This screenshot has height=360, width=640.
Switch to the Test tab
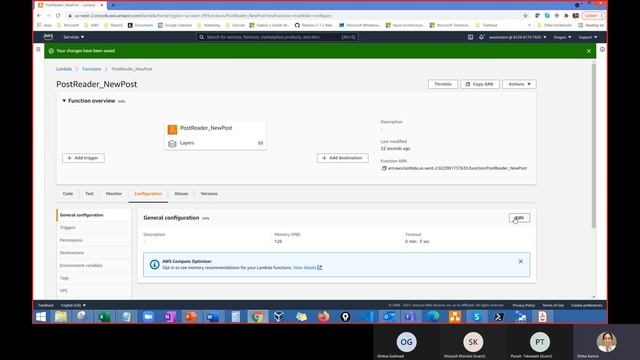pos(89,193)
